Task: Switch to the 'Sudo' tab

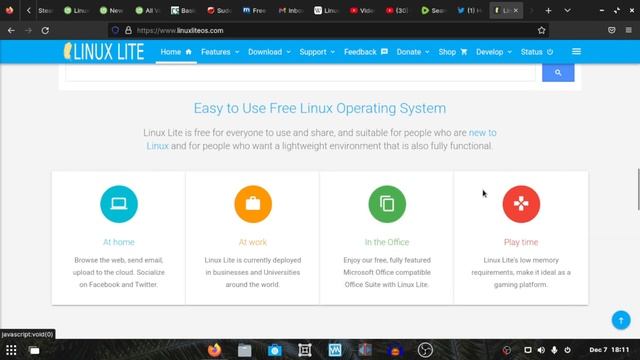Action: tap(219, 11)
